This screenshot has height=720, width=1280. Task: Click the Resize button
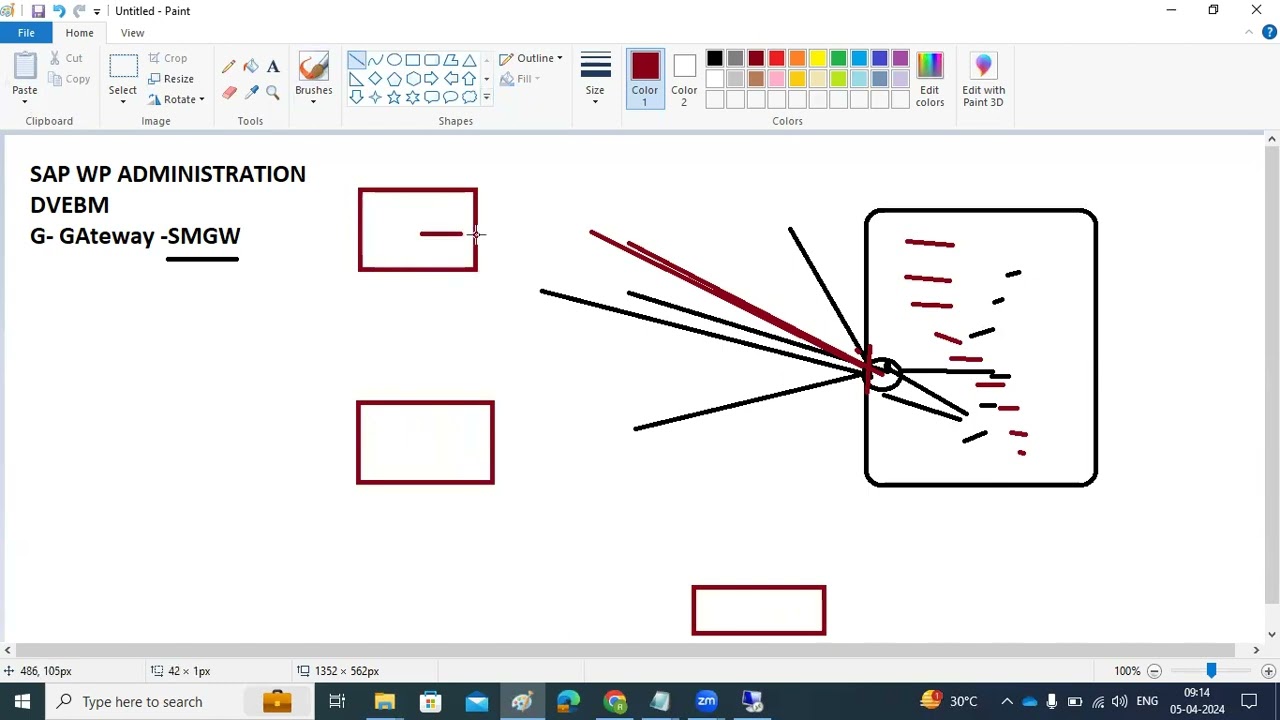171,79
